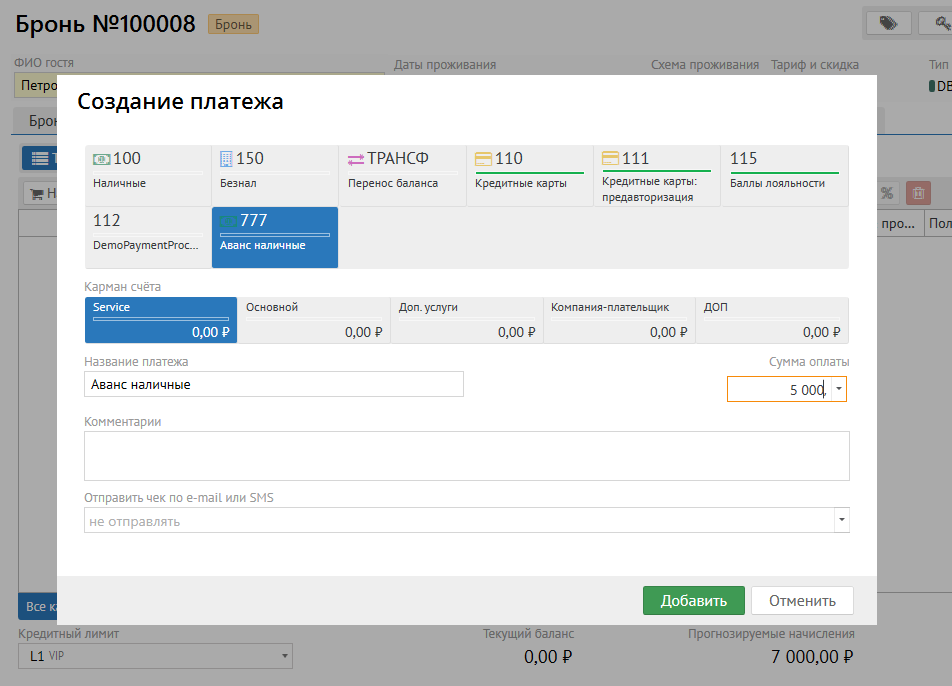Select 111 Кредитные карты: предавторизация tile

coord(656,175)
